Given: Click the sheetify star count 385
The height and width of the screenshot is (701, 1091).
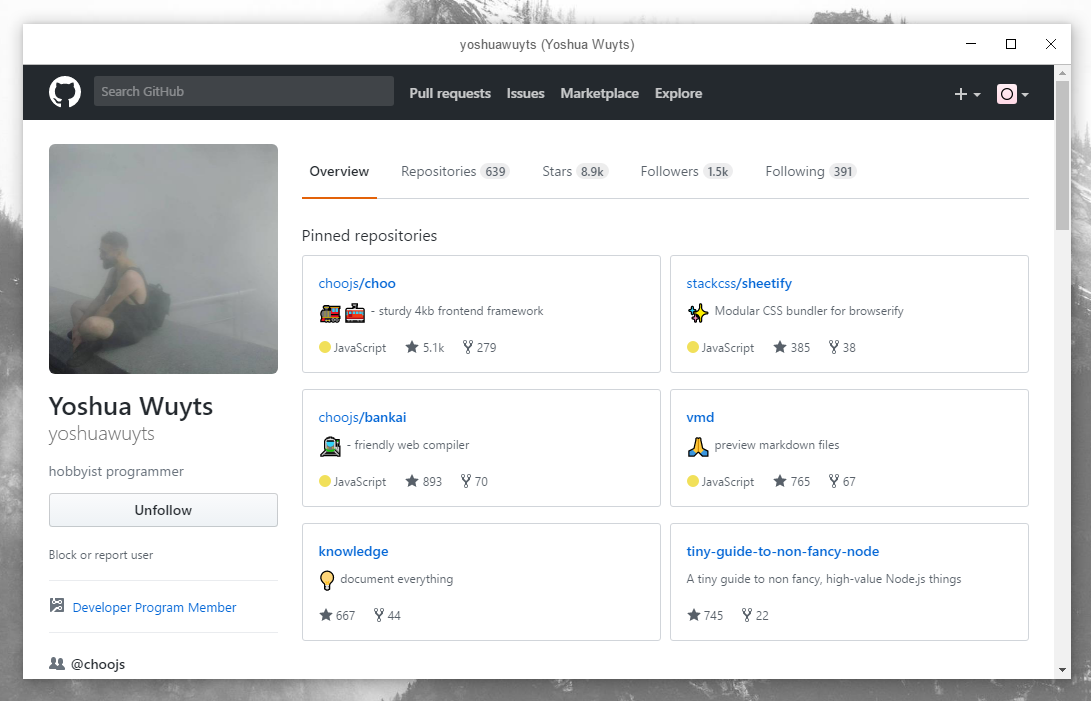Looking at the screenshot, I should coord(792,347).
